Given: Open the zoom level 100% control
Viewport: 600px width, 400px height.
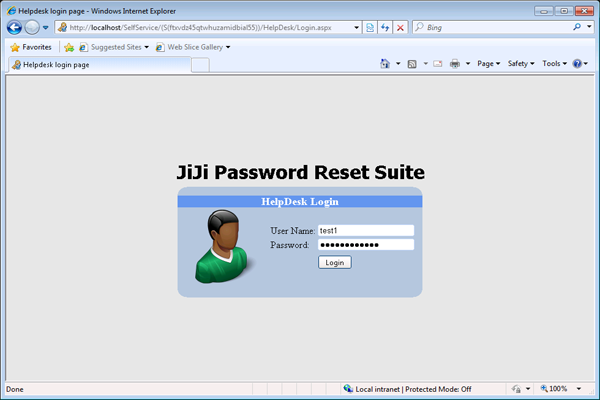Looking at the screenshot, I should (x=554, y=389).
